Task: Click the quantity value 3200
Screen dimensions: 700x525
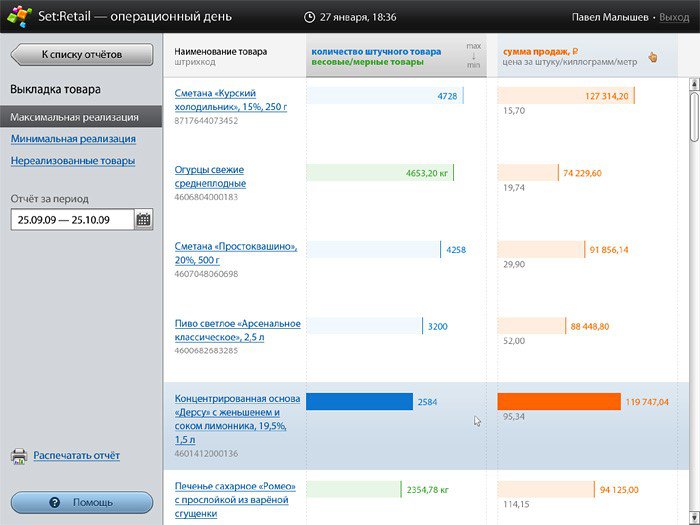Action: coord(438,327)
